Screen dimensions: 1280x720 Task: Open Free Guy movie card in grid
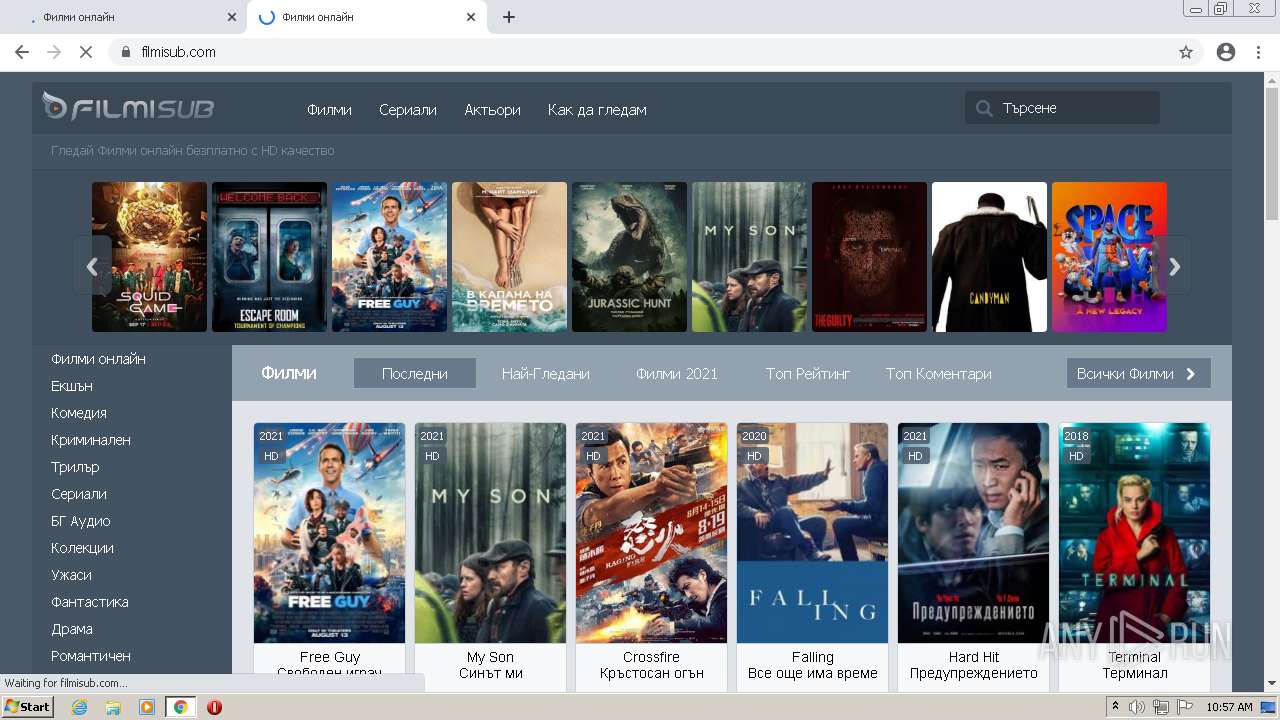coord(329,555)
